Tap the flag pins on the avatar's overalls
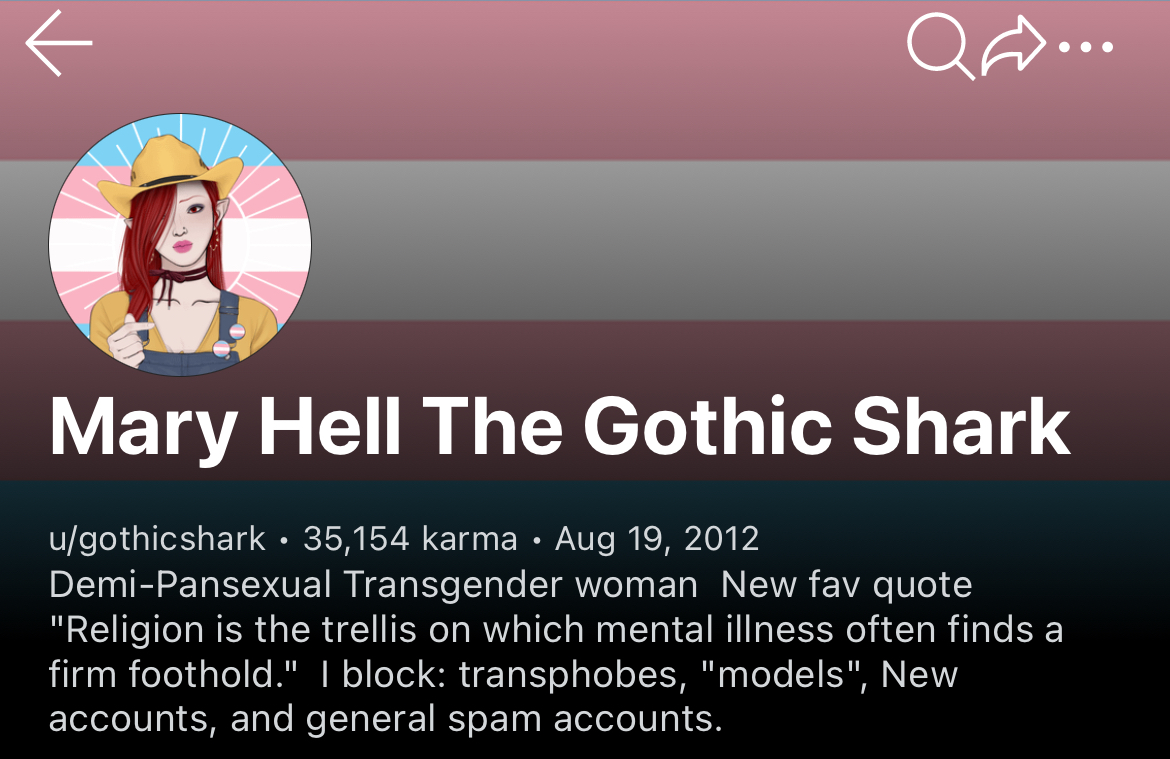The height and width of the screenshot is (759, 1170). [x=229, y=340]
